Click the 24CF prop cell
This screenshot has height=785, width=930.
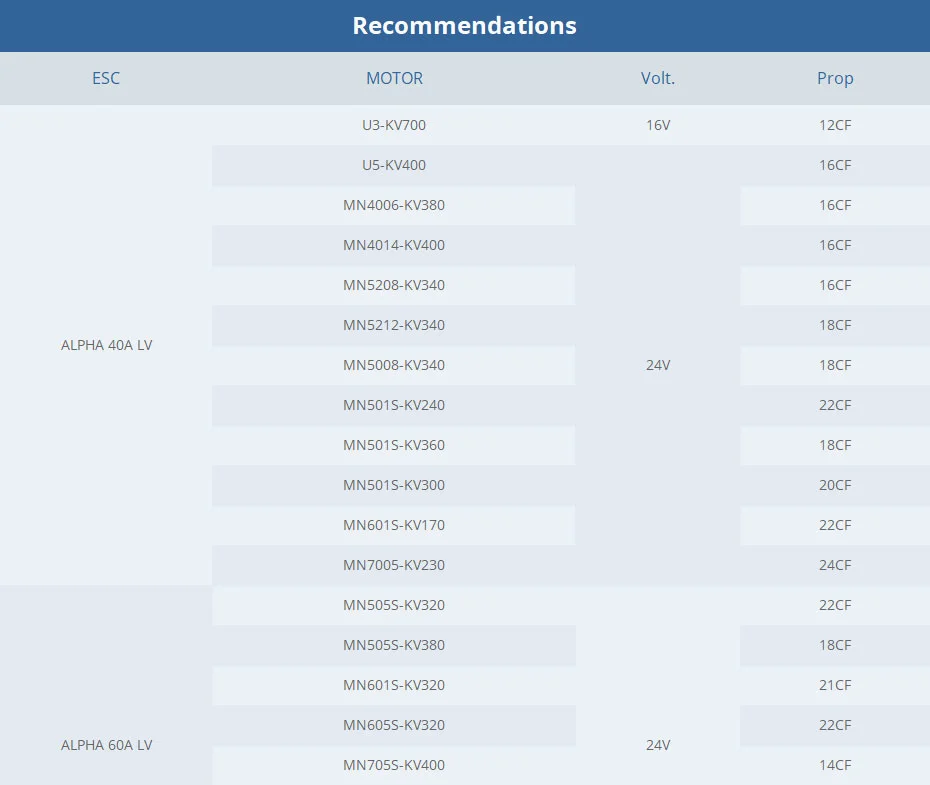point(835,565)
